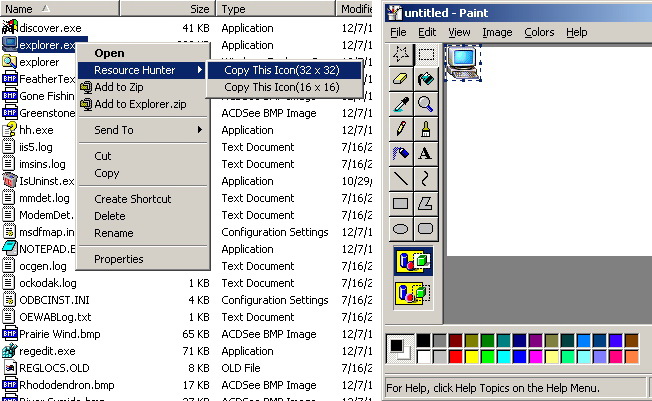The width and height of the screenshot is (652, 401).
Task: Pick the Polygon shape tool
Action: tap(426, 203)
